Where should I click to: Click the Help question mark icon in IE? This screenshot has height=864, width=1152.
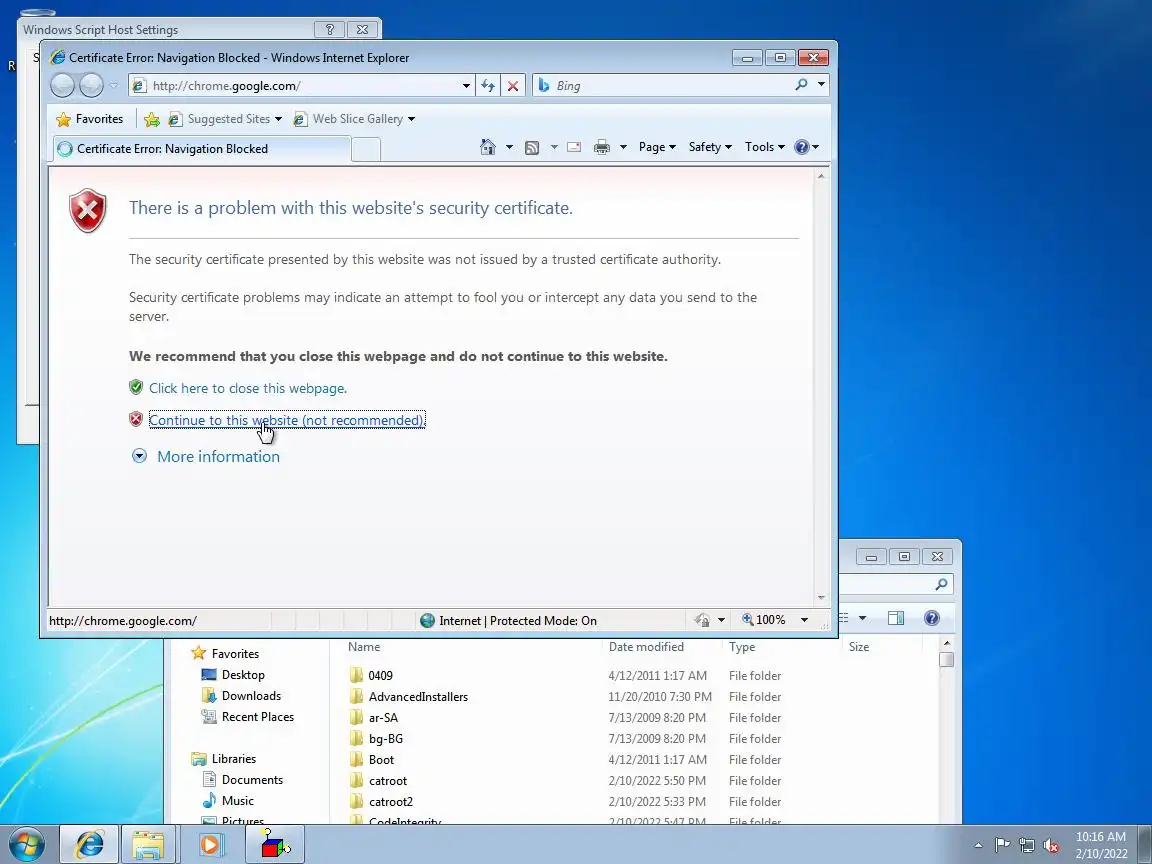click(x=802, y=147)
